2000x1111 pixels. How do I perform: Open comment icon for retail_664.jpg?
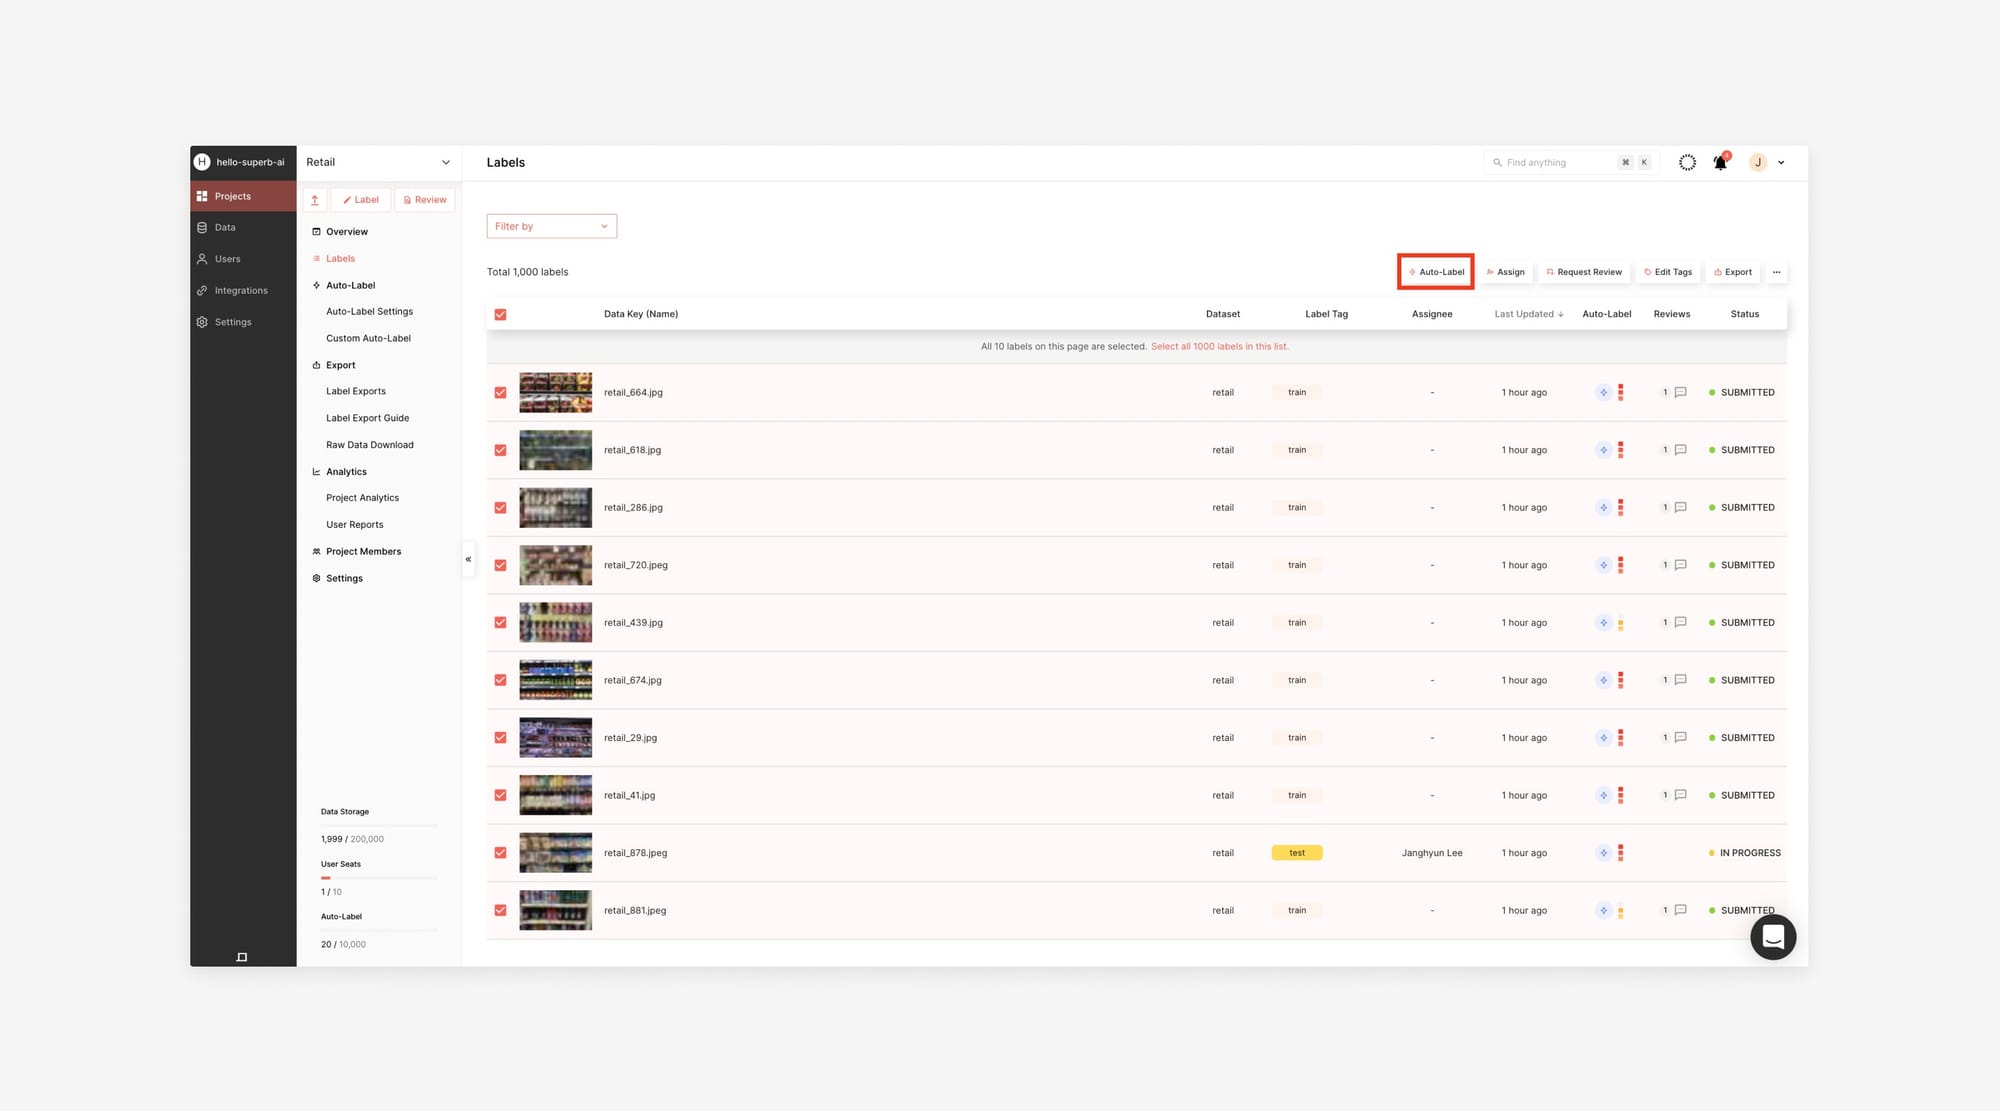click(x=1681, y=392)
